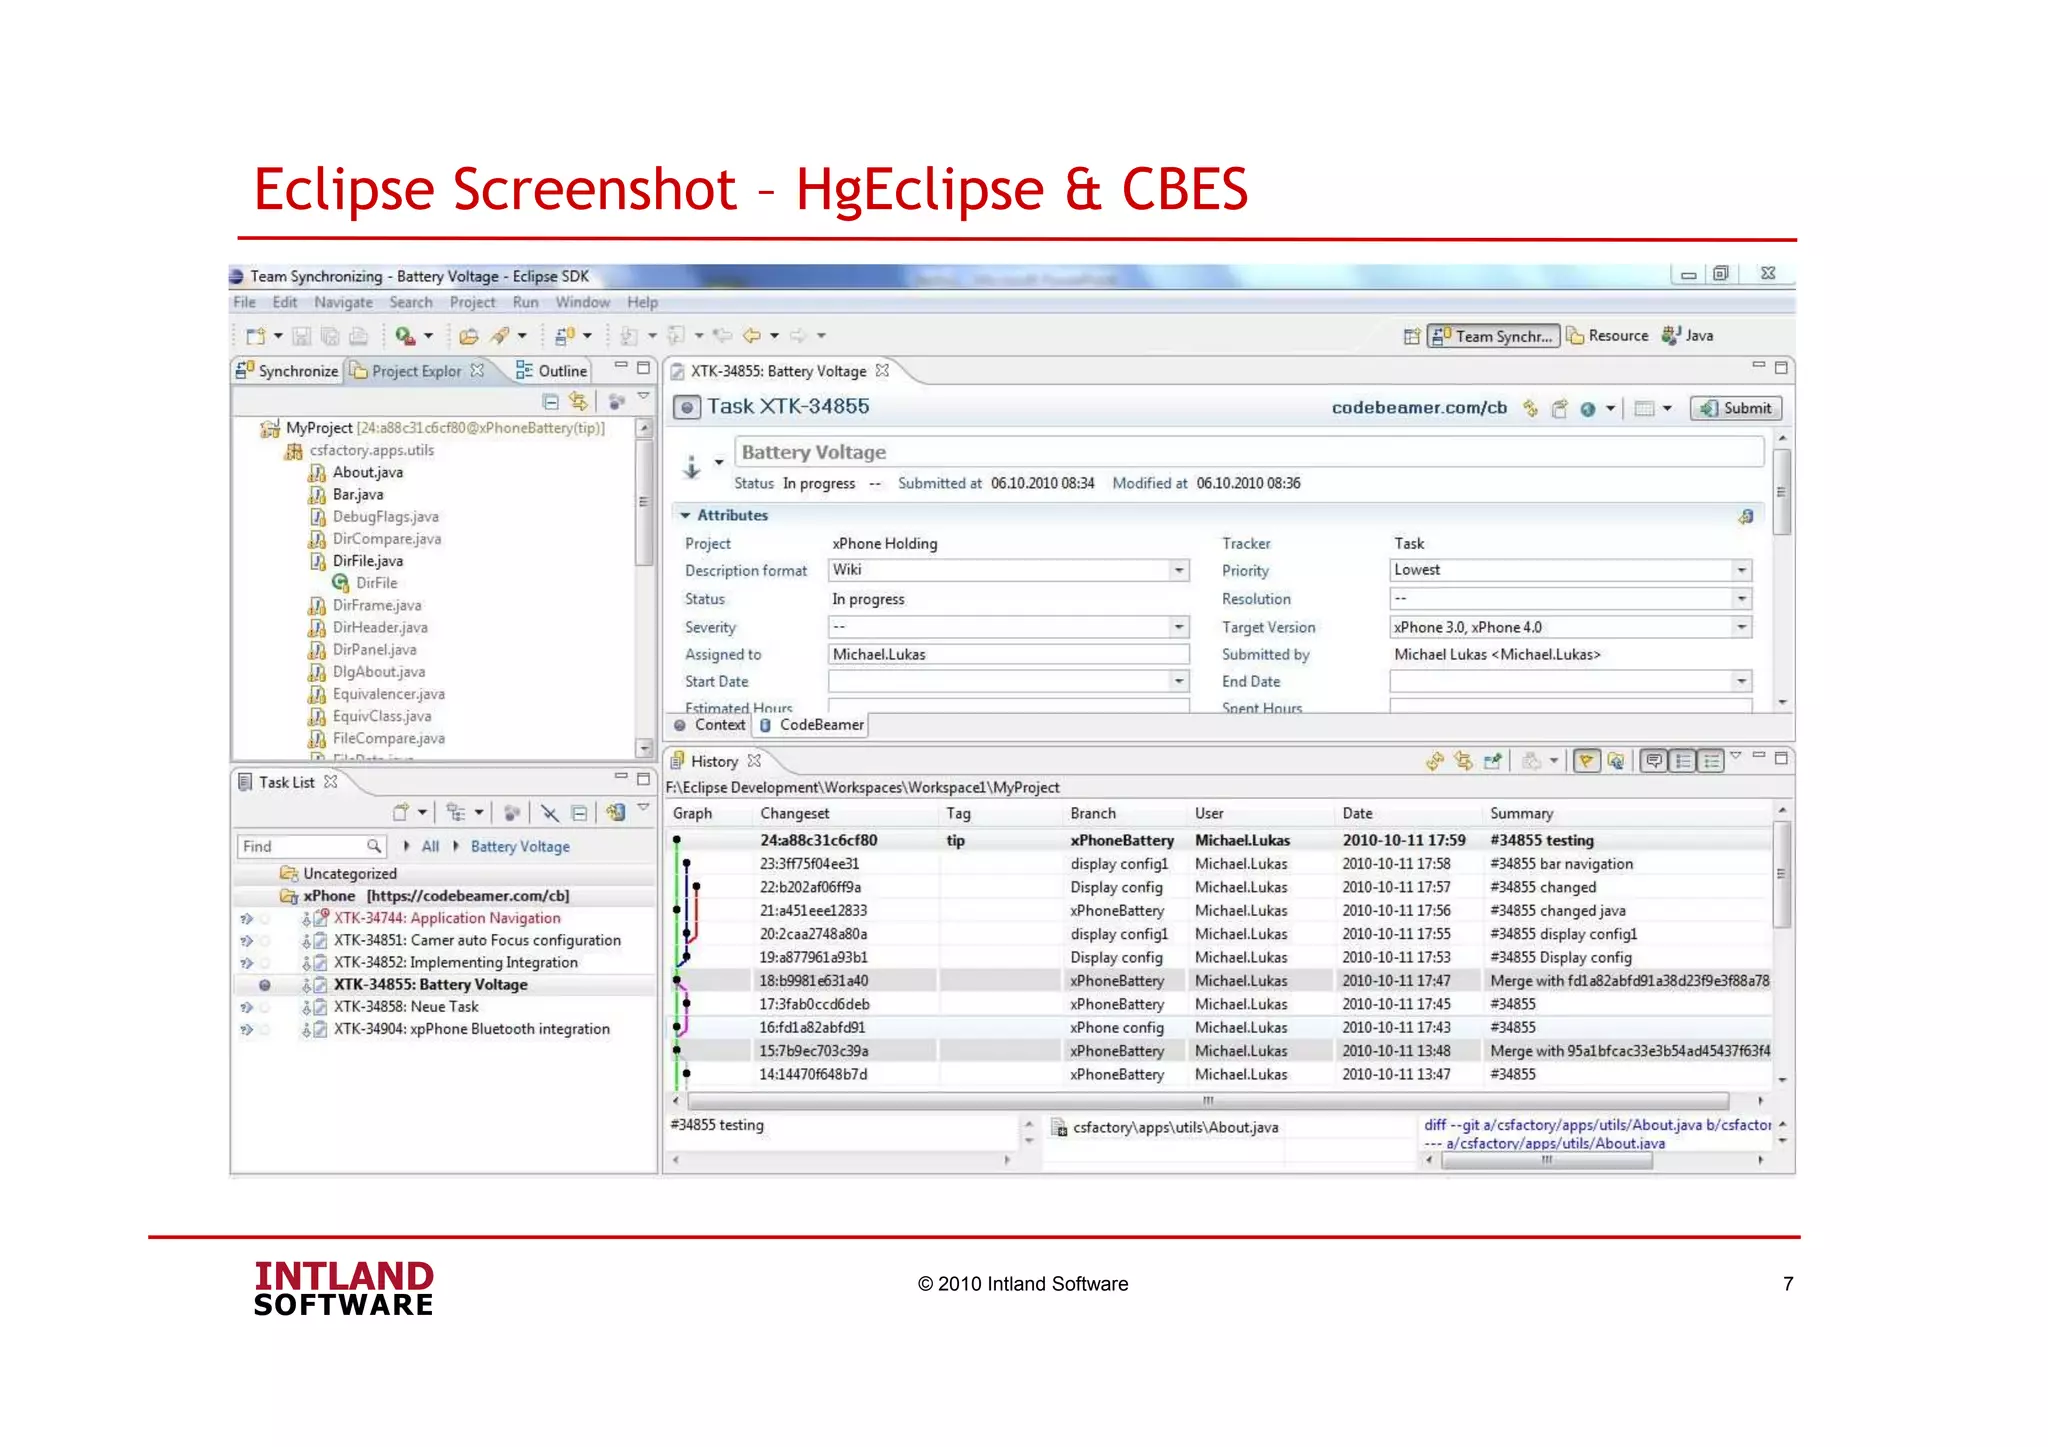Toggle Show Affected Paths button in History view

pyautogui.click(x=1684, y=762)
